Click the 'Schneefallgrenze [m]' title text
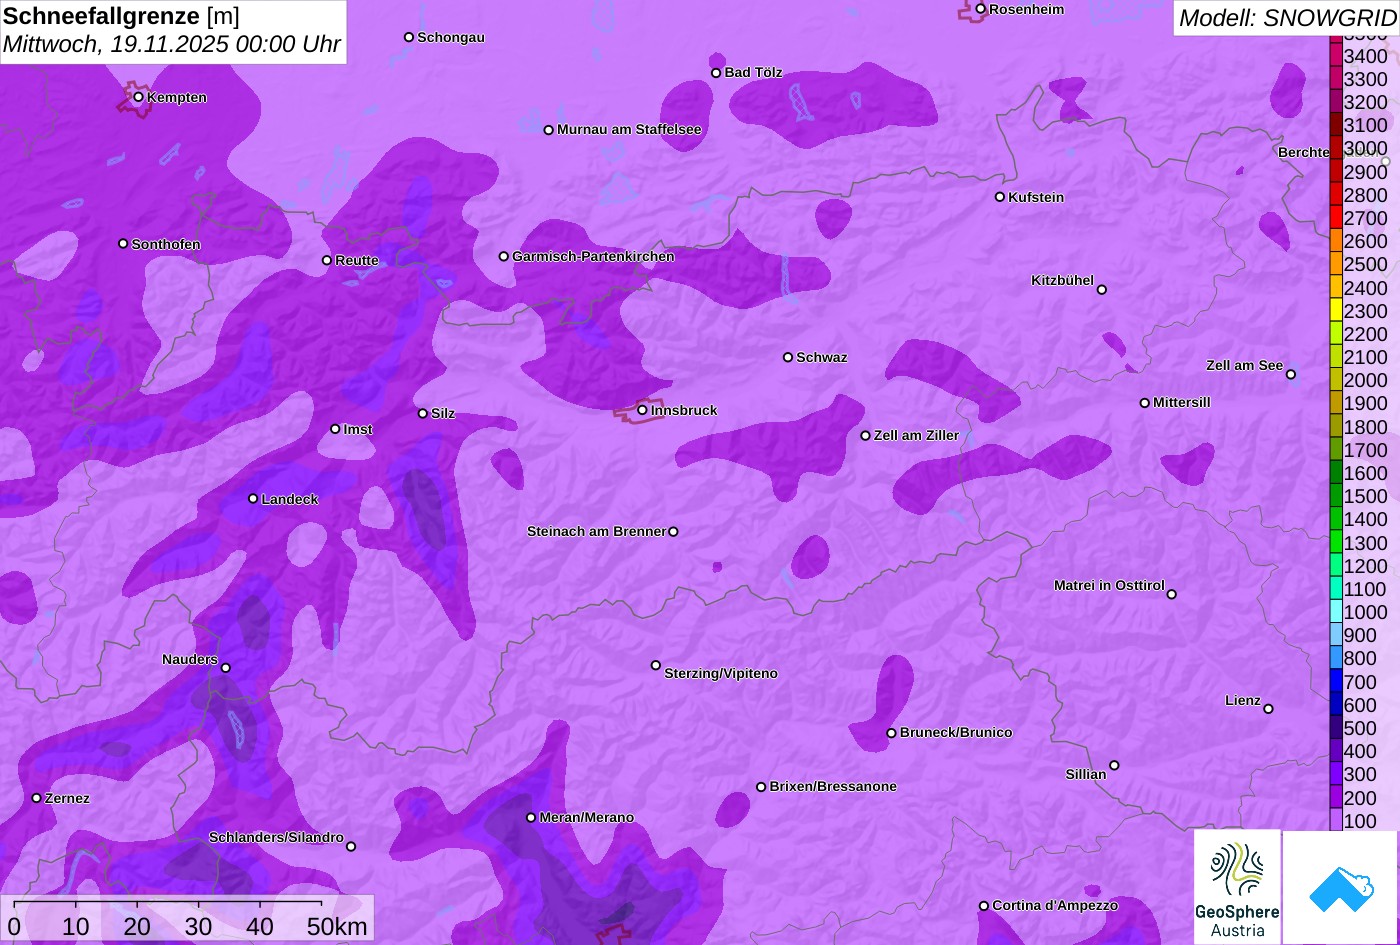This screenshot has width=1400, height=945. coord(121,16)
